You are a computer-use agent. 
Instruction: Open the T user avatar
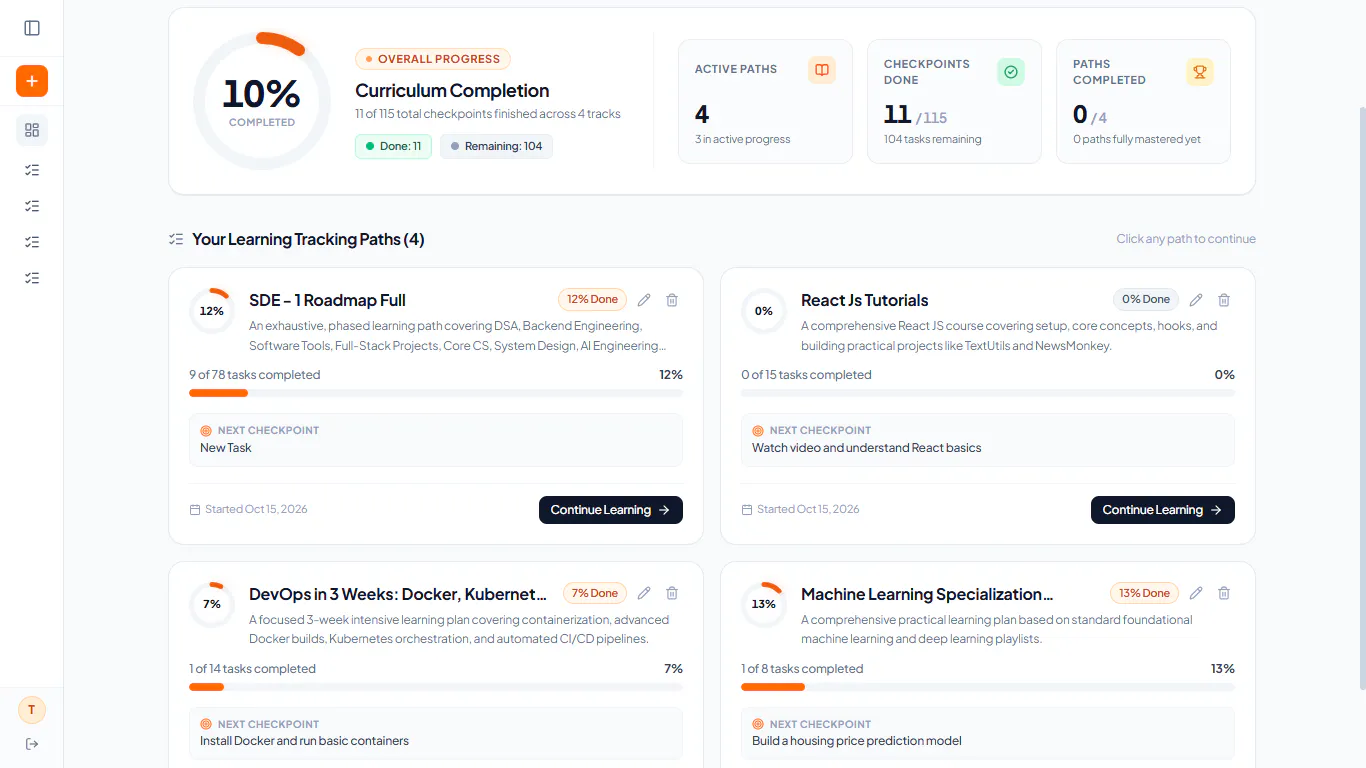click(32, 710)
